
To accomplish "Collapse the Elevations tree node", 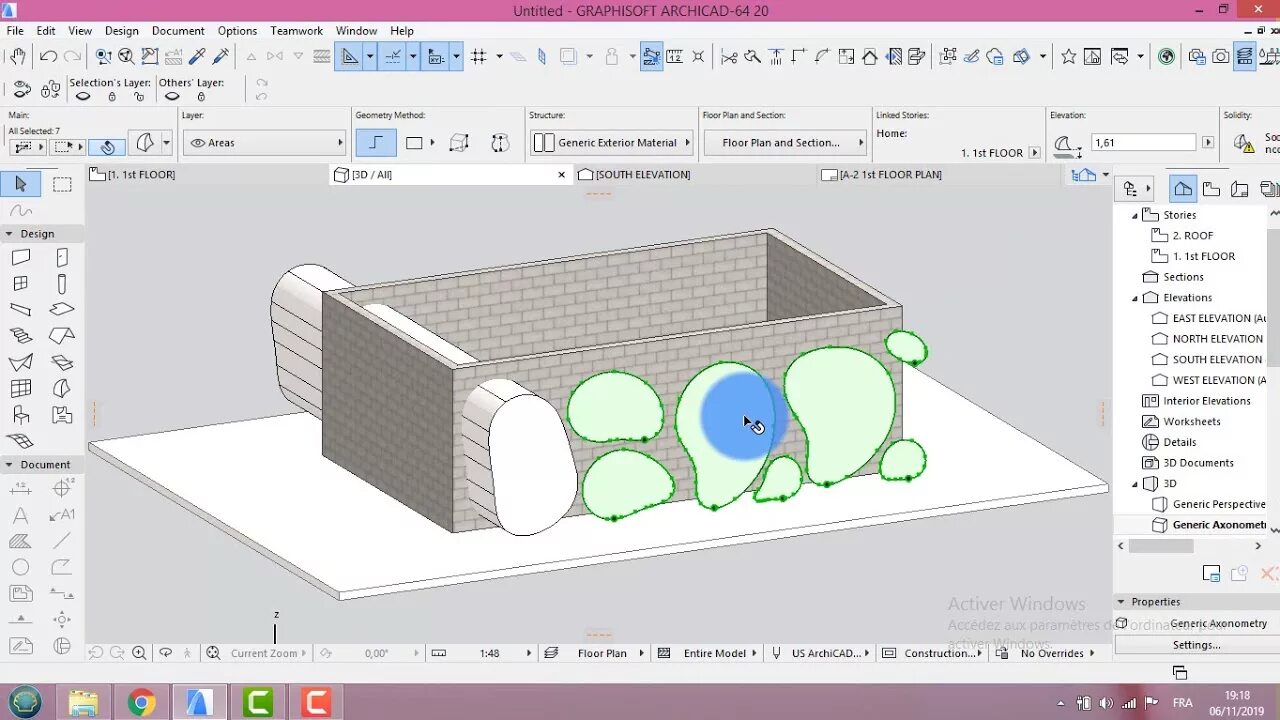I will click(1135, 298).
